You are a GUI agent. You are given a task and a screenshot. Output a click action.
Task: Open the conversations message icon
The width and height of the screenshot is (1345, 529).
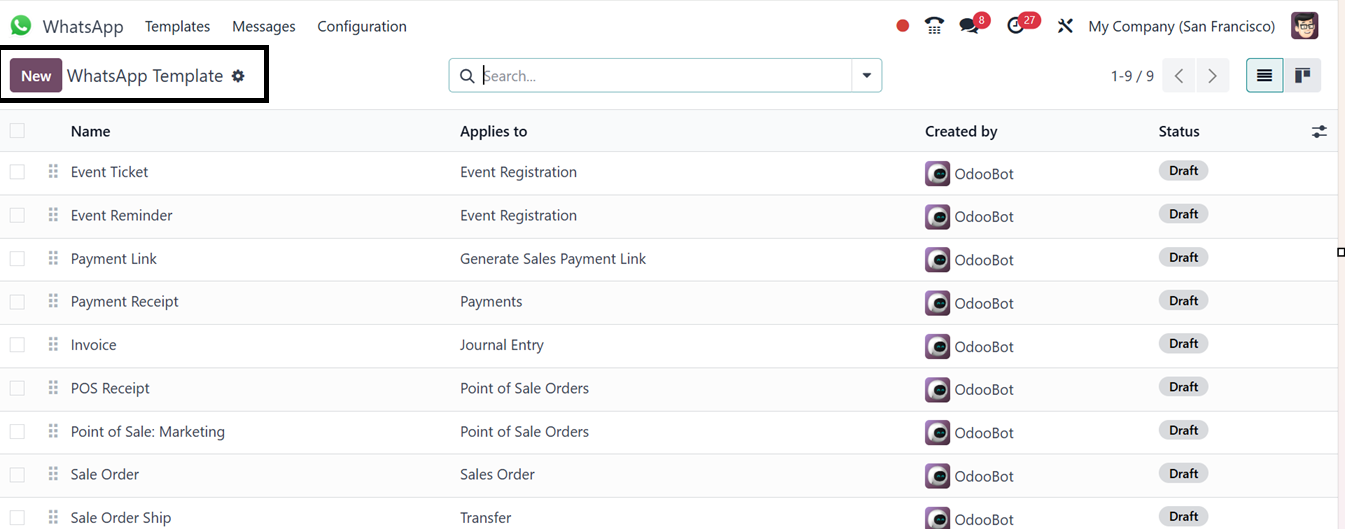(x=969, y=26)
